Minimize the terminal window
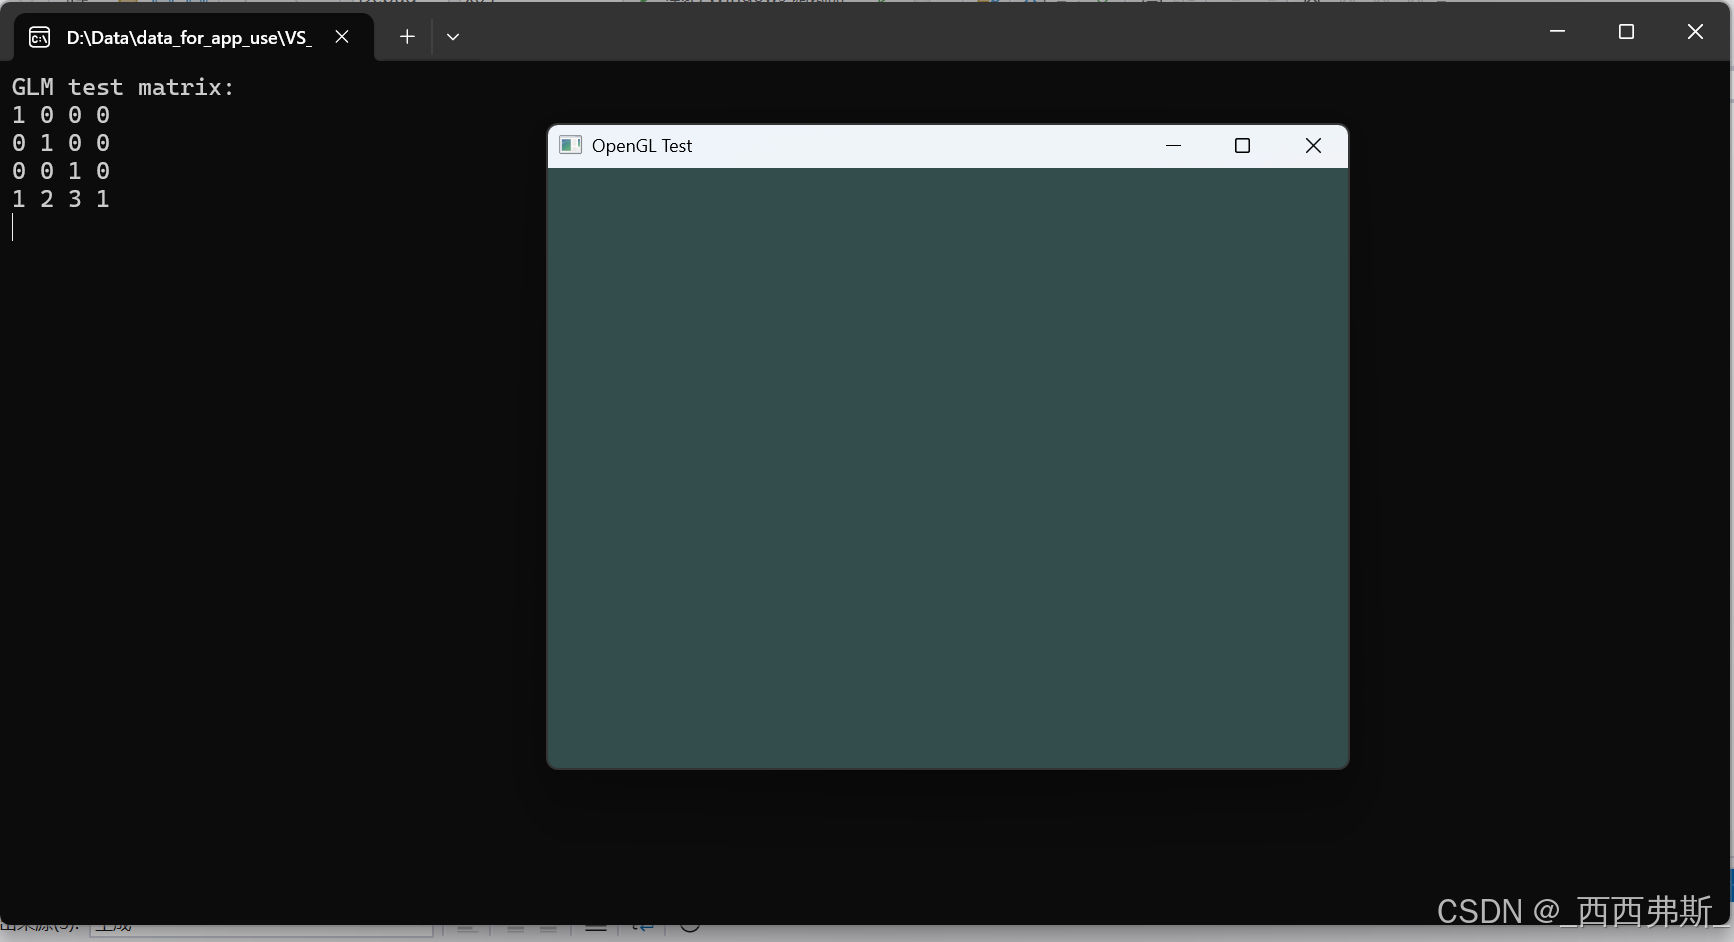 click(x=1557, y=32)
